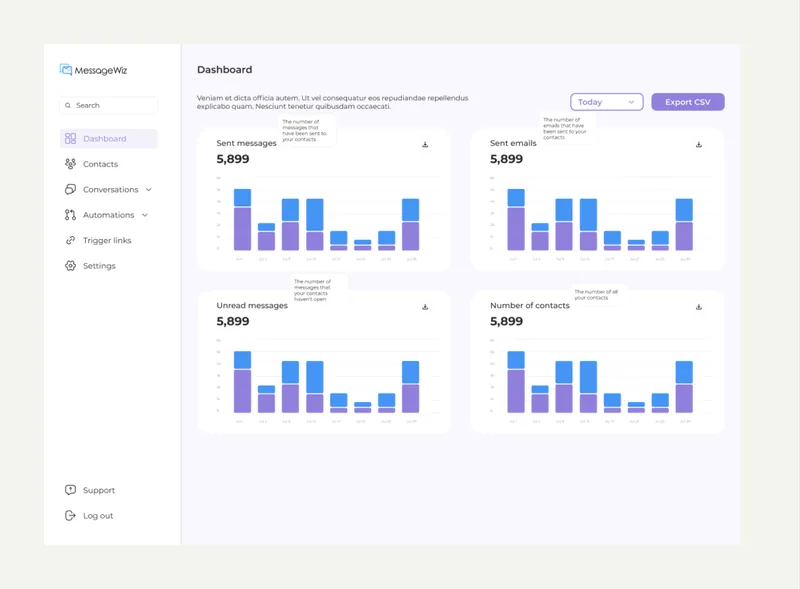Click the Settings gear icon
This screenshot has height=589, width=800.
(70, 266)
